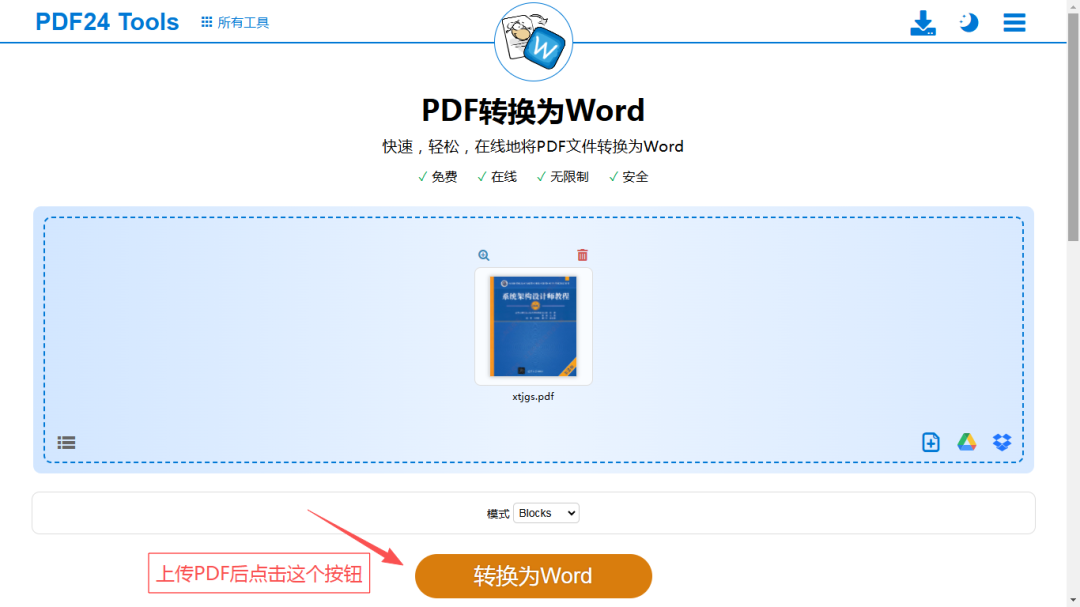Viewport: 1080px width, 607px height.
Task: Switch to list view using the list icon
Action: coord(66,442)
